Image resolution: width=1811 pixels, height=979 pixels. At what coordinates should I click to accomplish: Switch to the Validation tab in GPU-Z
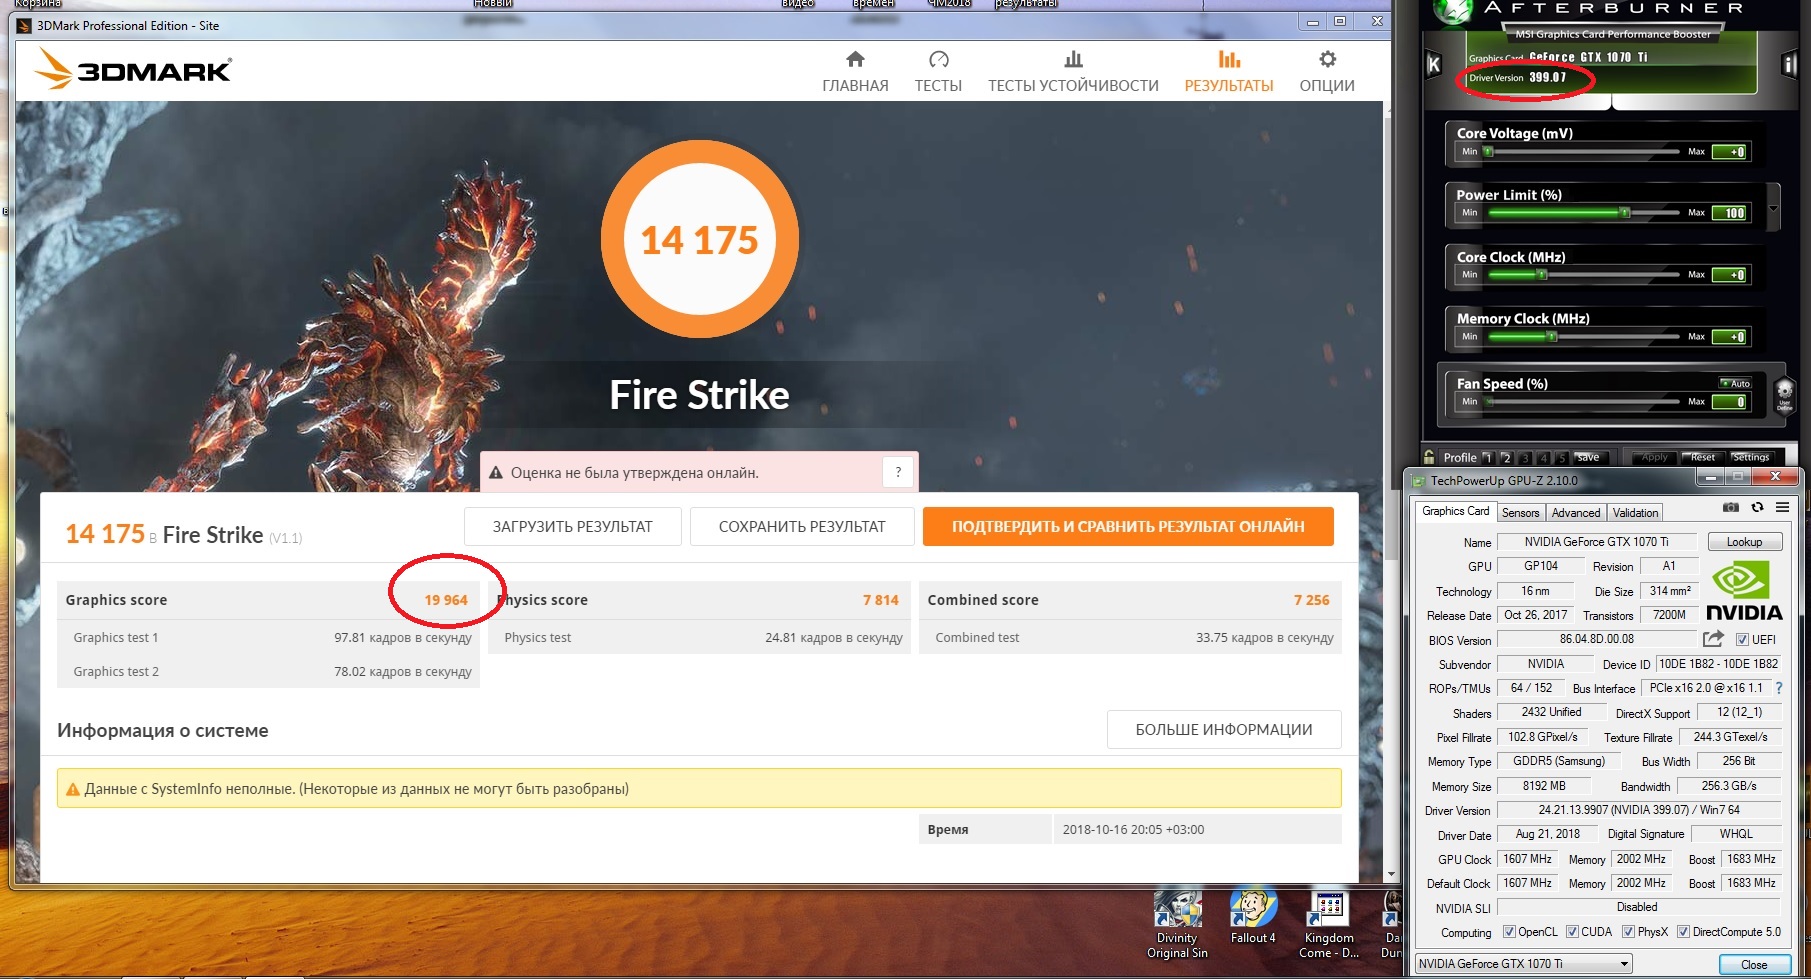click(x=1635, y=513)
